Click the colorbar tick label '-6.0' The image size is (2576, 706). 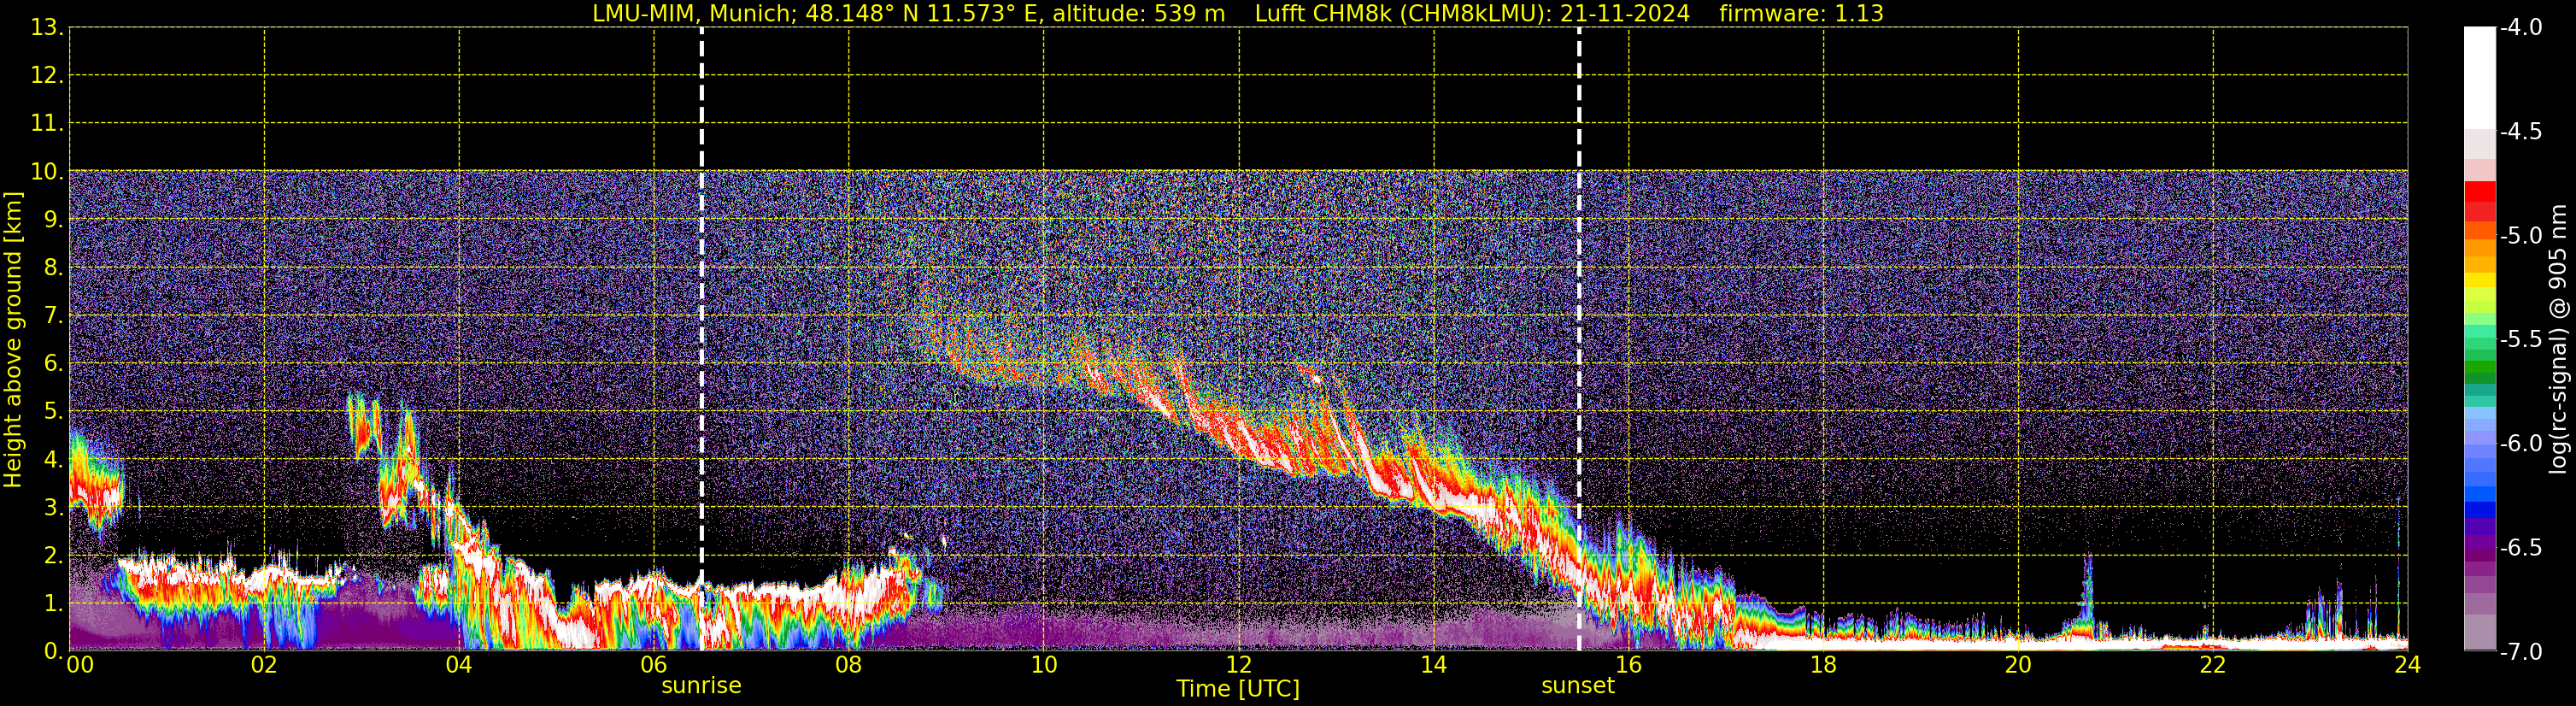(x=2521, y=444)
